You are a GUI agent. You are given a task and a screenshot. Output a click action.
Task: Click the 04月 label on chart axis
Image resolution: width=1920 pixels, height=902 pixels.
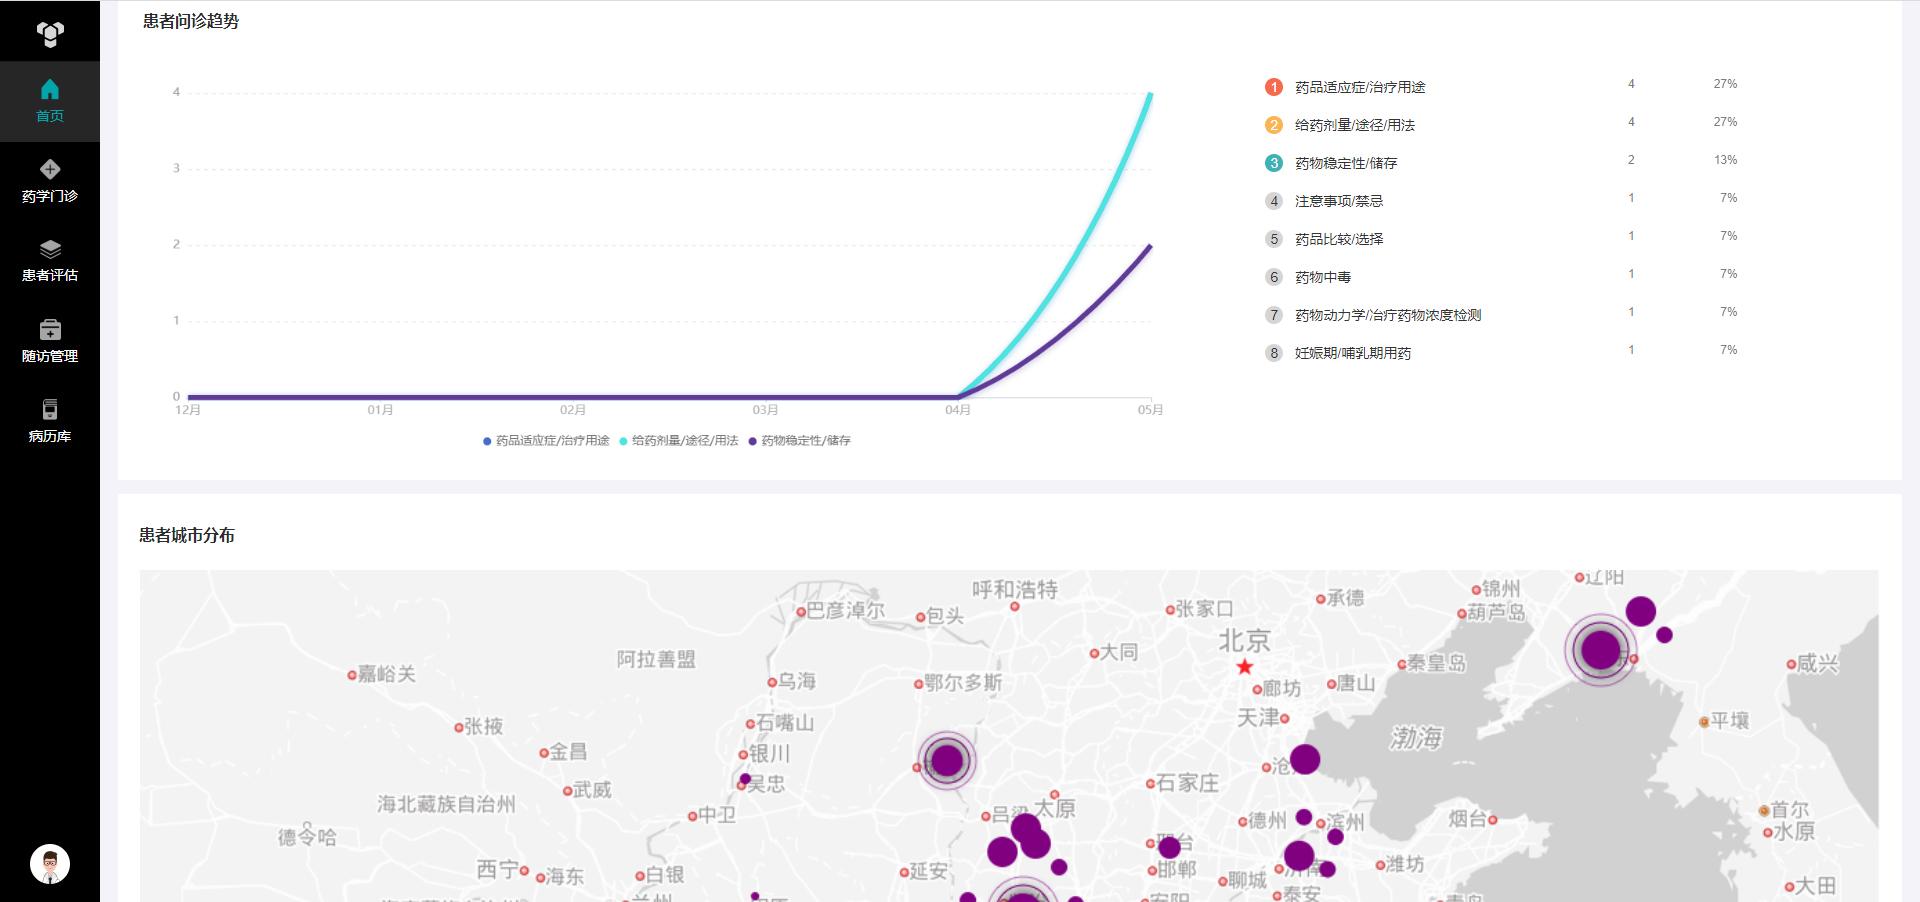click(957, 410)
